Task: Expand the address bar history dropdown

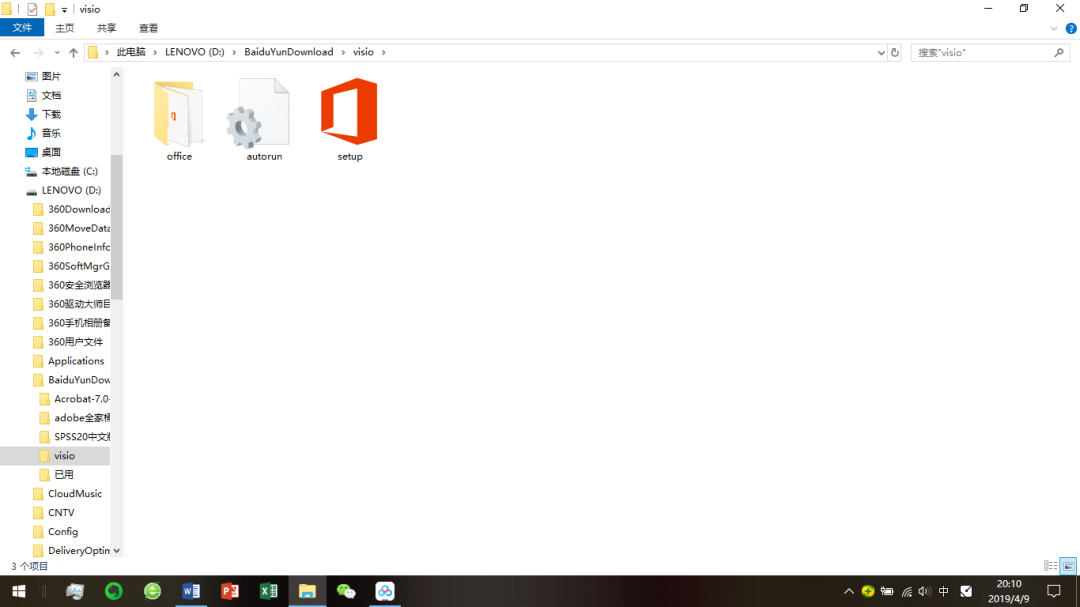Action: 881,52
